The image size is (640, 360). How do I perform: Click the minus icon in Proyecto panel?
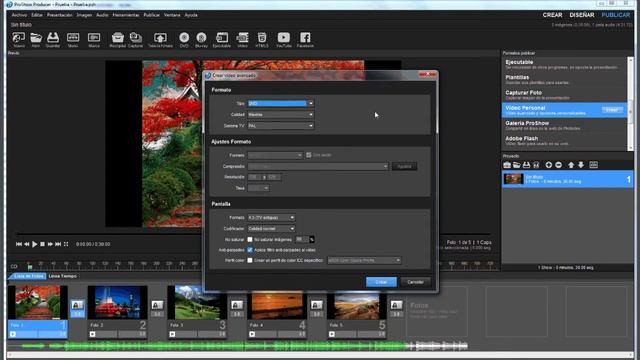[558, 165]
